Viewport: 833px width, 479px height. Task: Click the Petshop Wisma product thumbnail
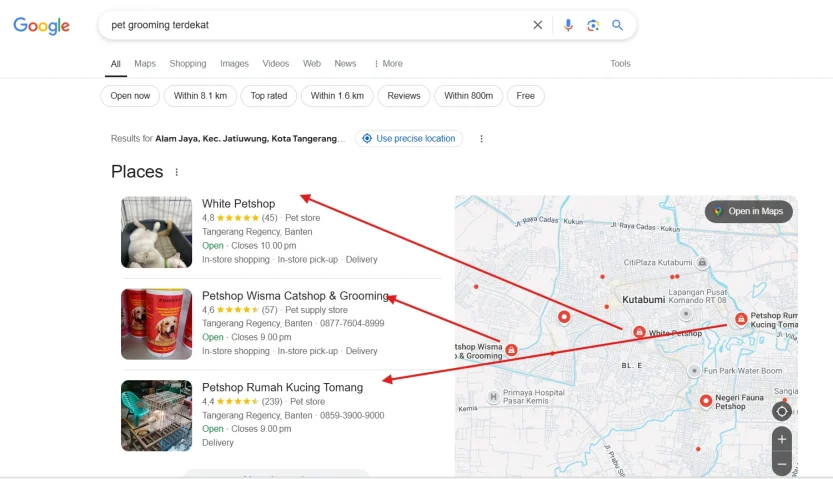[157, 324]
